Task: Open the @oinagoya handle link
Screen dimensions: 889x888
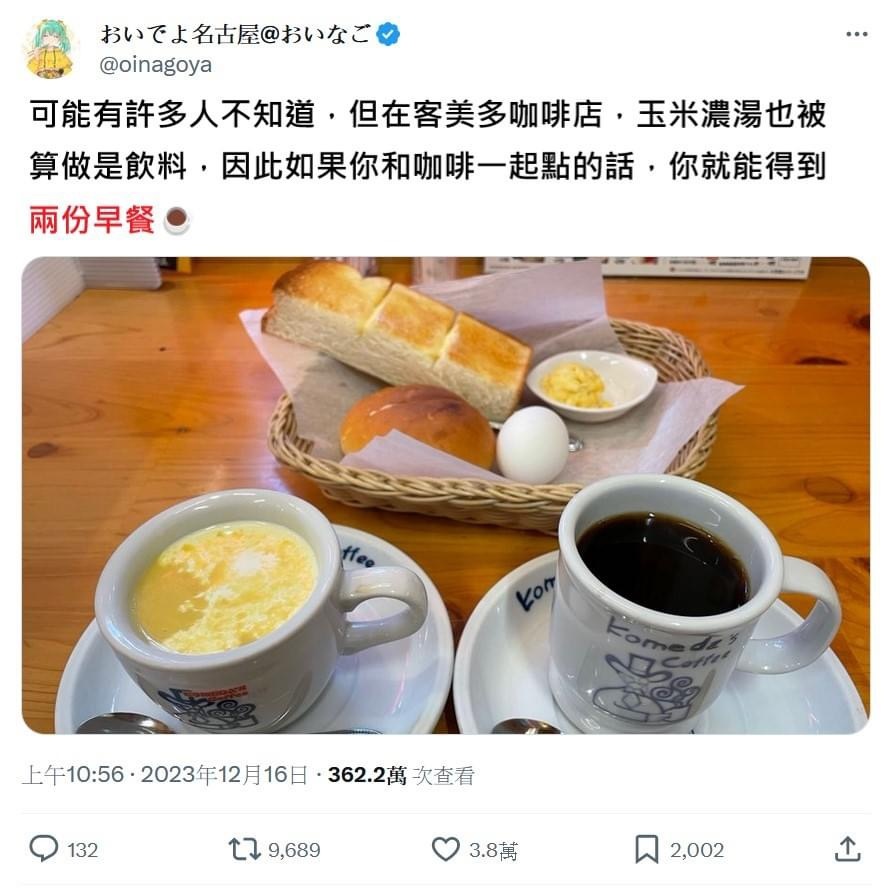Action: (156, 65)
